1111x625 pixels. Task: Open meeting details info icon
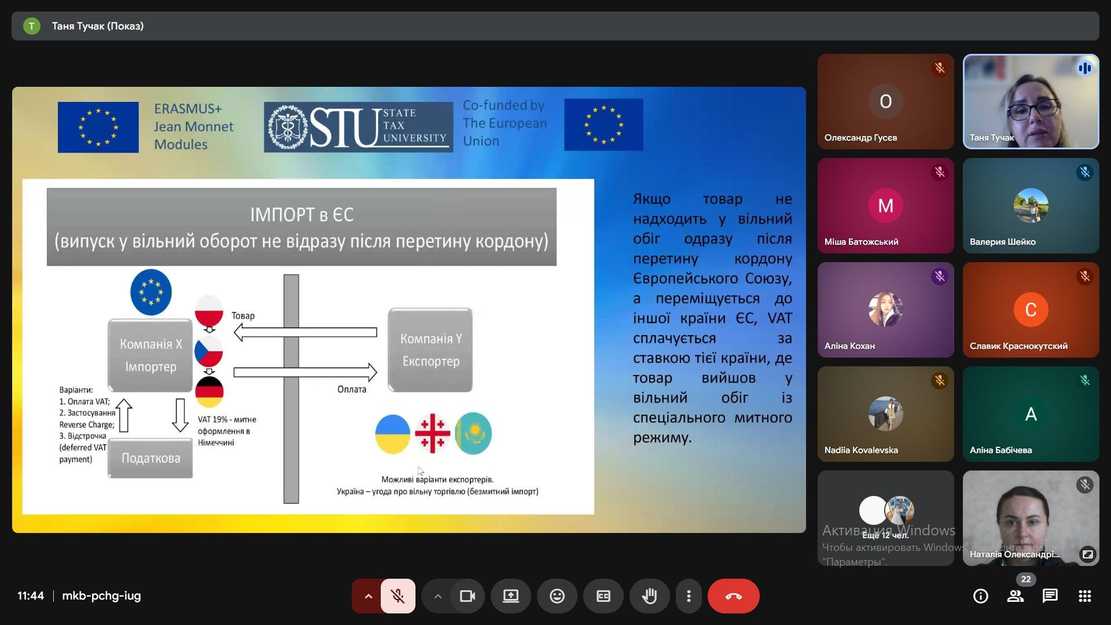point(981,596)
